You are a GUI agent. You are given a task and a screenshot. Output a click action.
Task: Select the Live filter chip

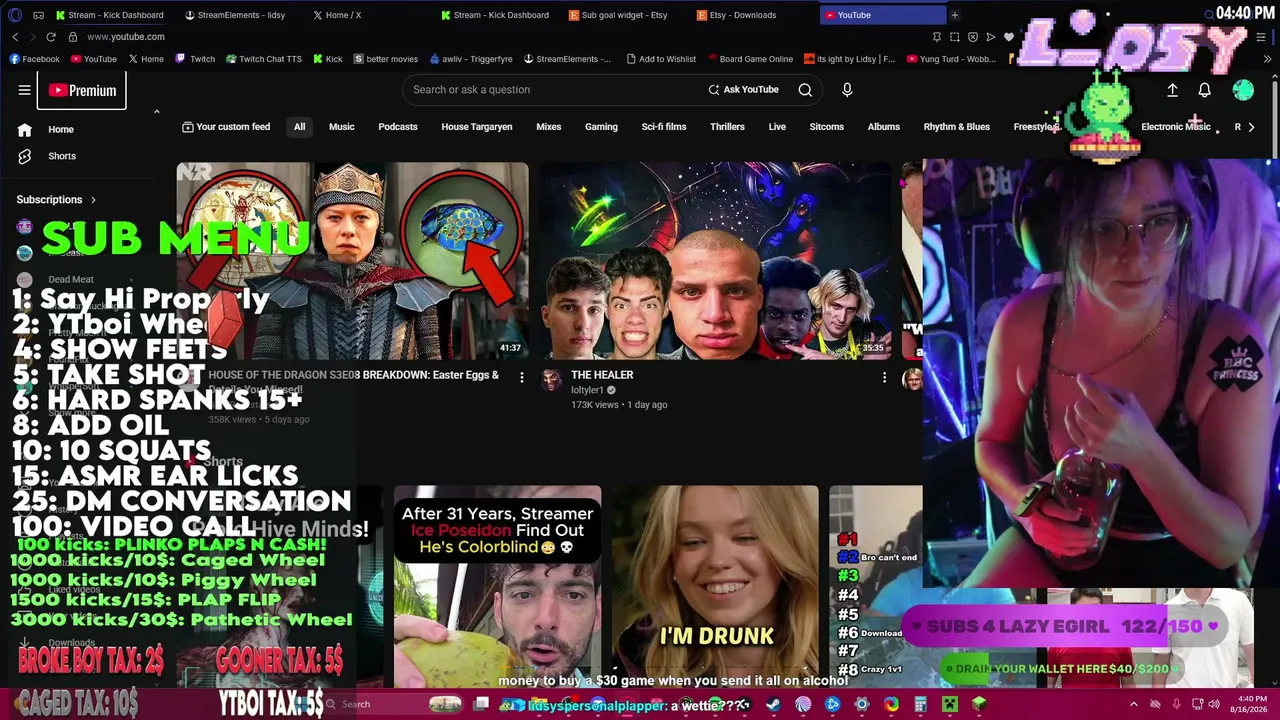[x=777, y=127]
